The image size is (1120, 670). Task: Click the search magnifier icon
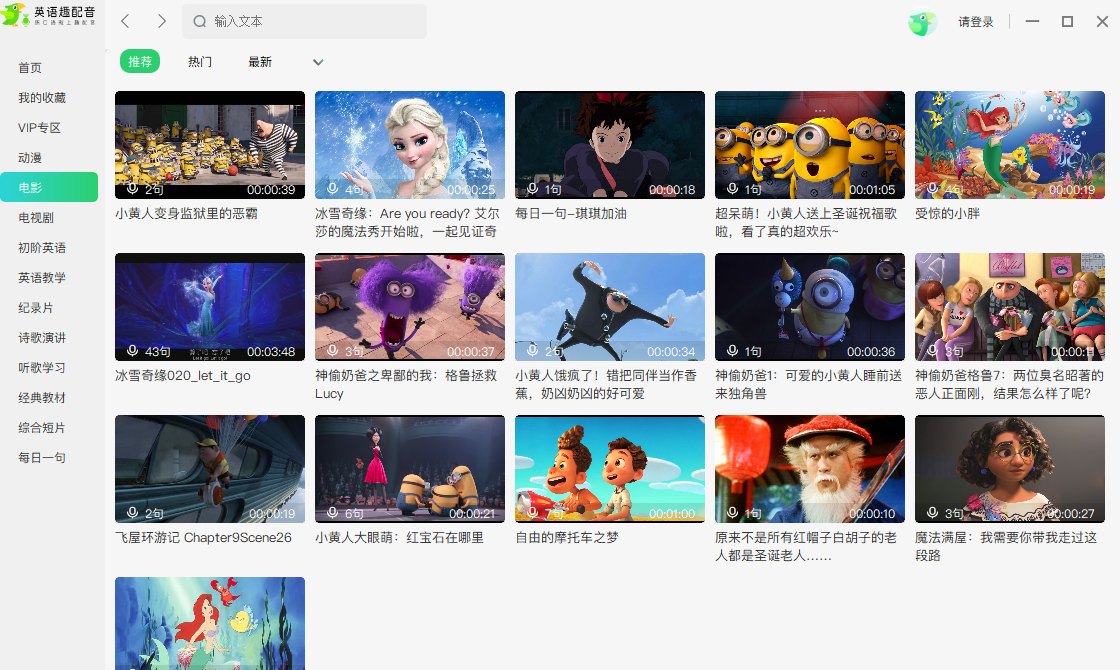tap(199, 21)
